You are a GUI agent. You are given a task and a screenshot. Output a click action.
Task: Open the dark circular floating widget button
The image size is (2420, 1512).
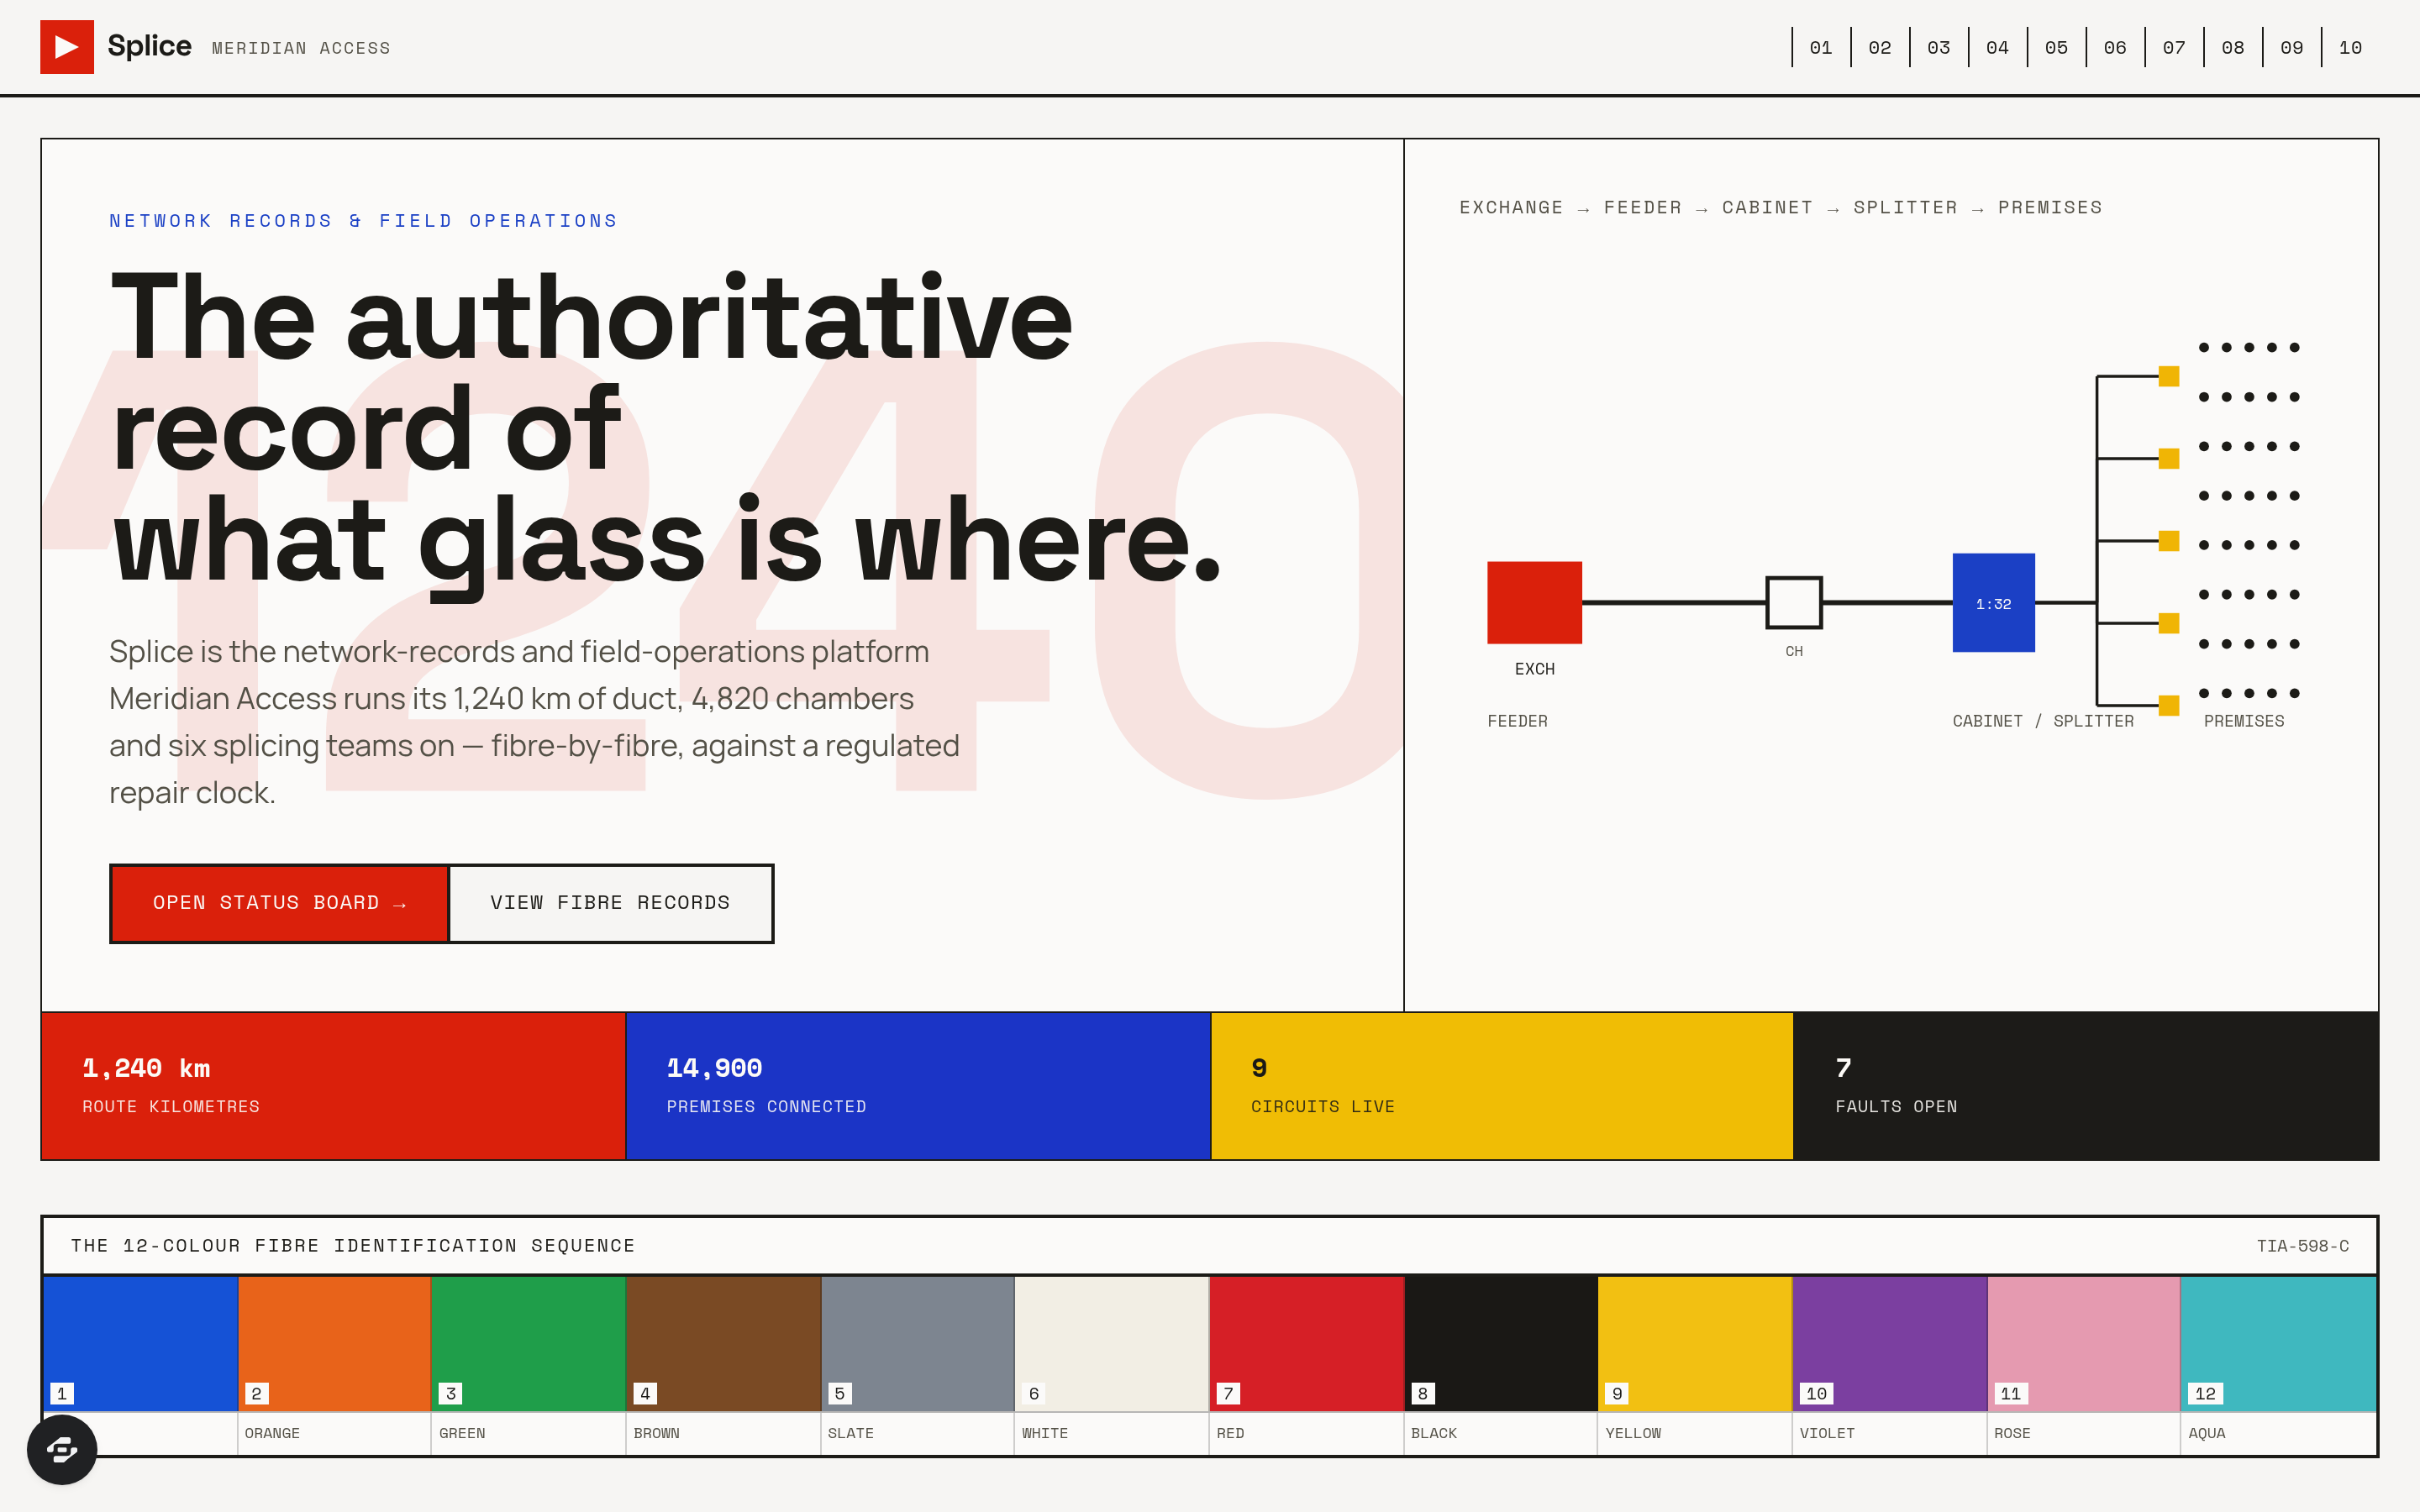(62, 1449)
